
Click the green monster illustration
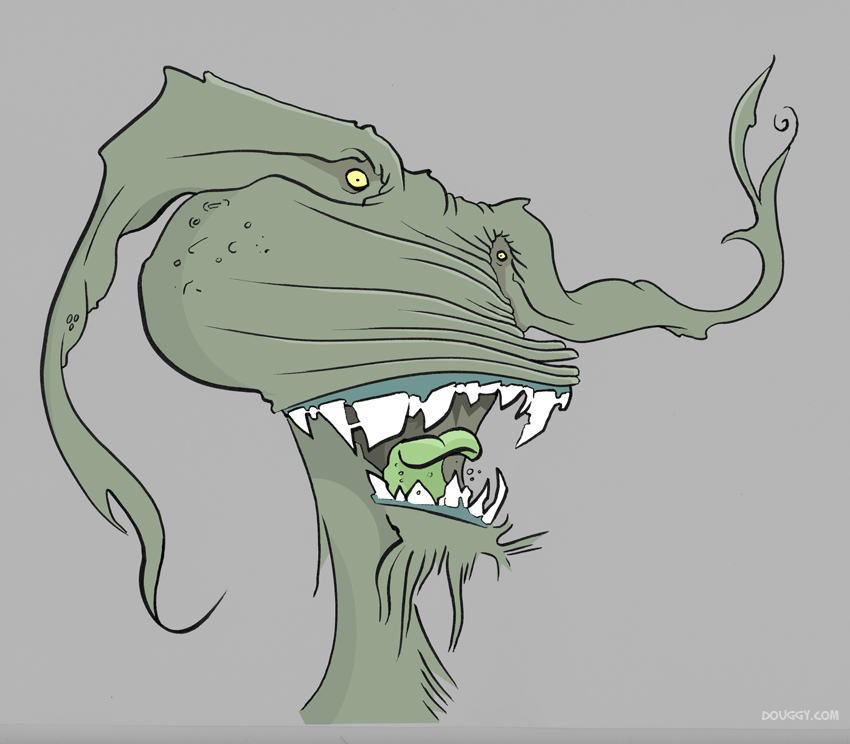418,389
